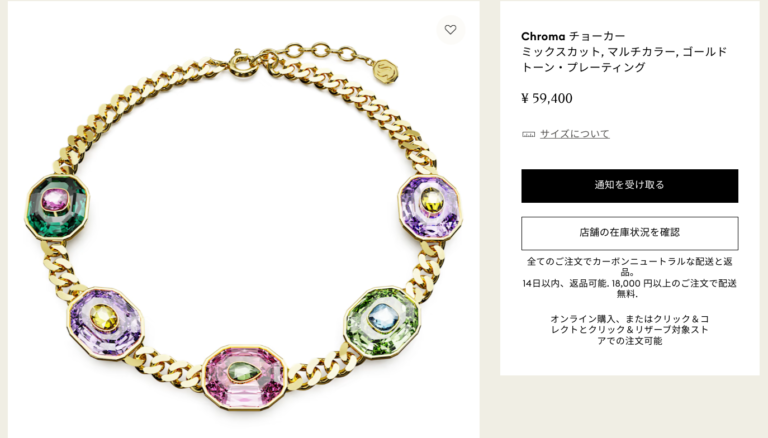Click the extender chain rings near the clasp
Screen dimensions: 768x438
pyautogui.click(x=321, y=51)
